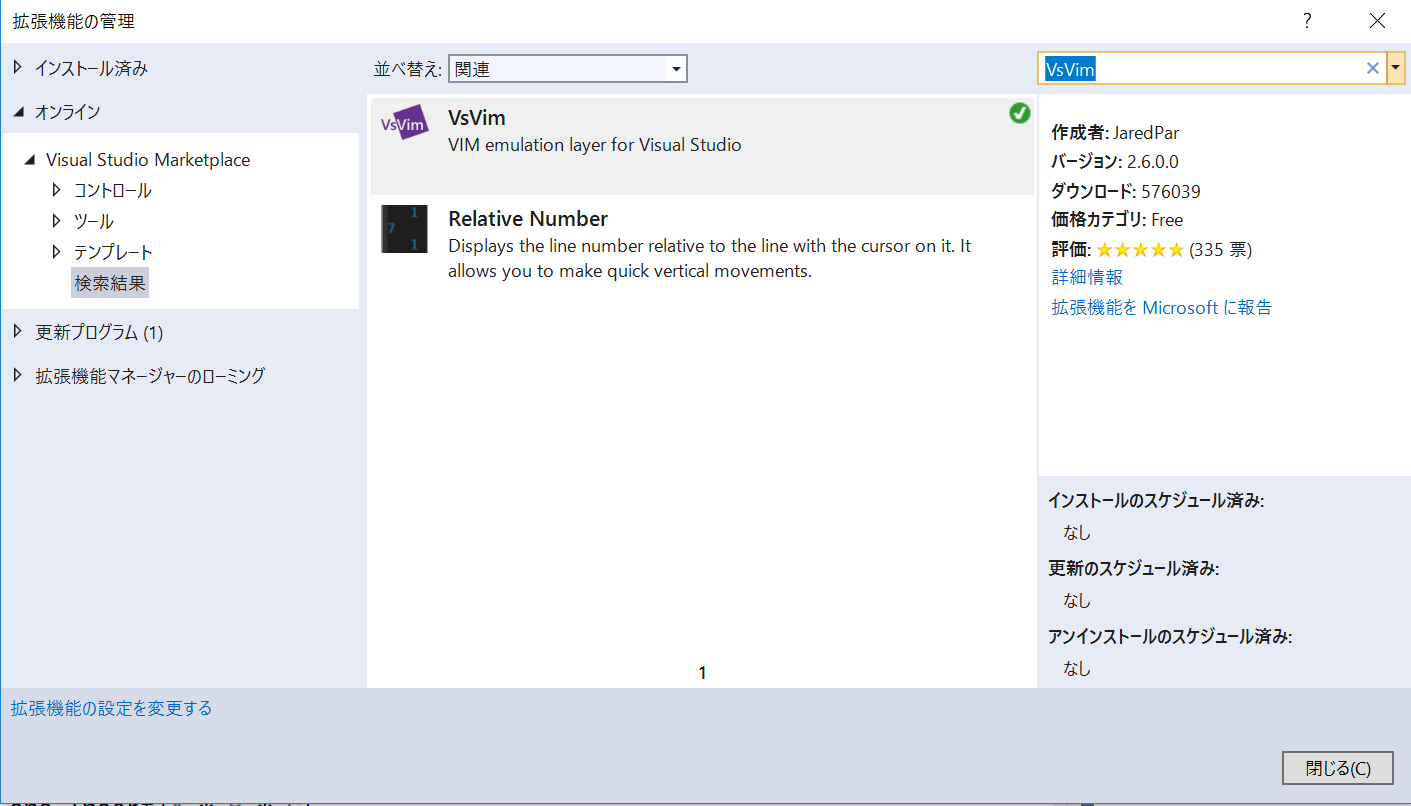The height and width of the screenshot is (806, 1411).
Task: Select the 検索結果 tree item
Action: click(x=109, y=282)
